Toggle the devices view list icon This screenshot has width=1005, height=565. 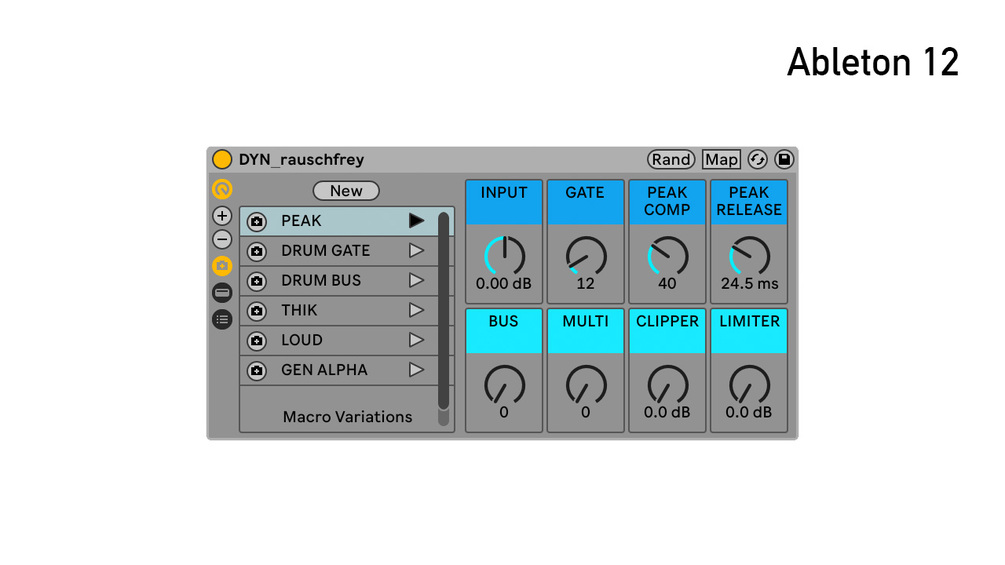(222, 319)
